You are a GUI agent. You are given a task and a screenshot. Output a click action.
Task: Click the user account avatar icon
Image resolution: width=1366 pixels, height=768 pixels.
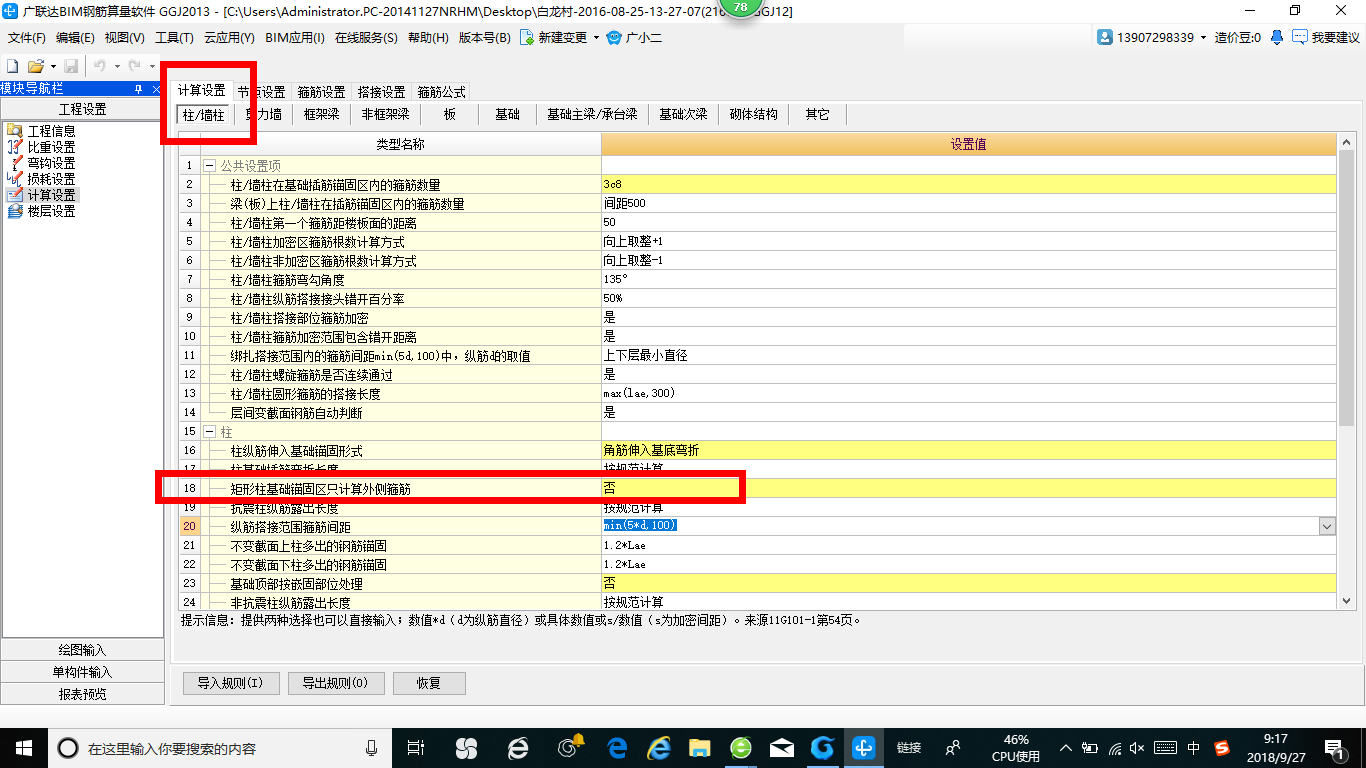click(1105, 37)
